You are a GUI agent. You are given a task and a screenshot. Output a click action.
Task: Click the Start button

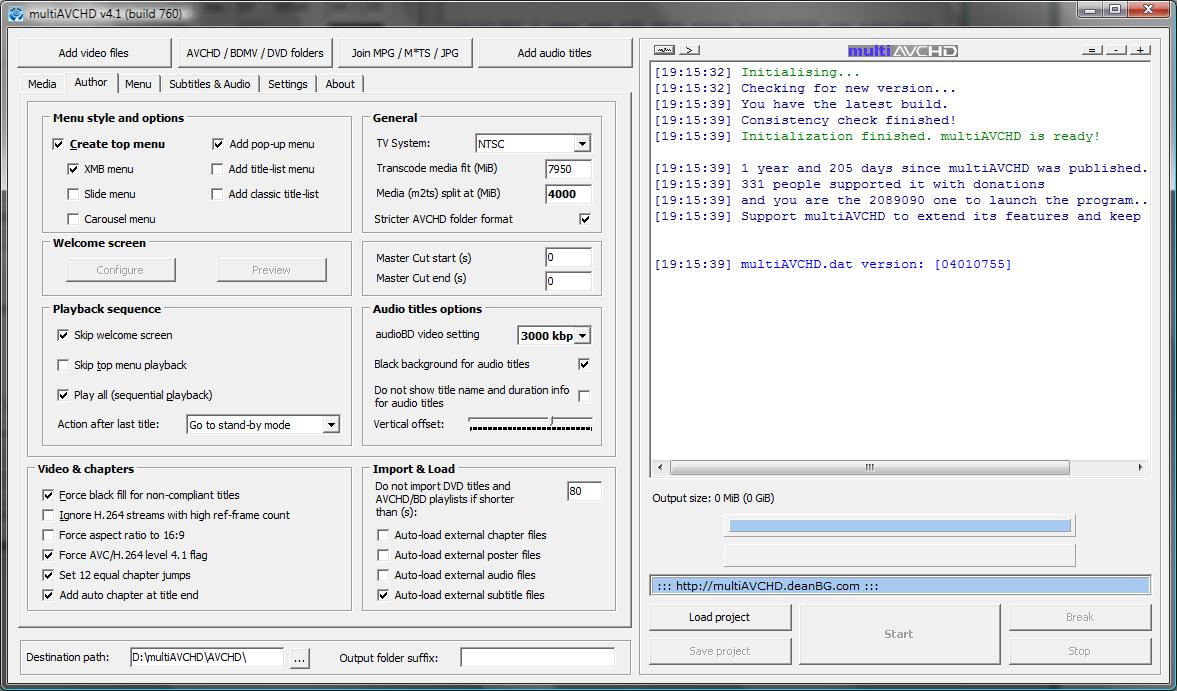pos(899,635)
